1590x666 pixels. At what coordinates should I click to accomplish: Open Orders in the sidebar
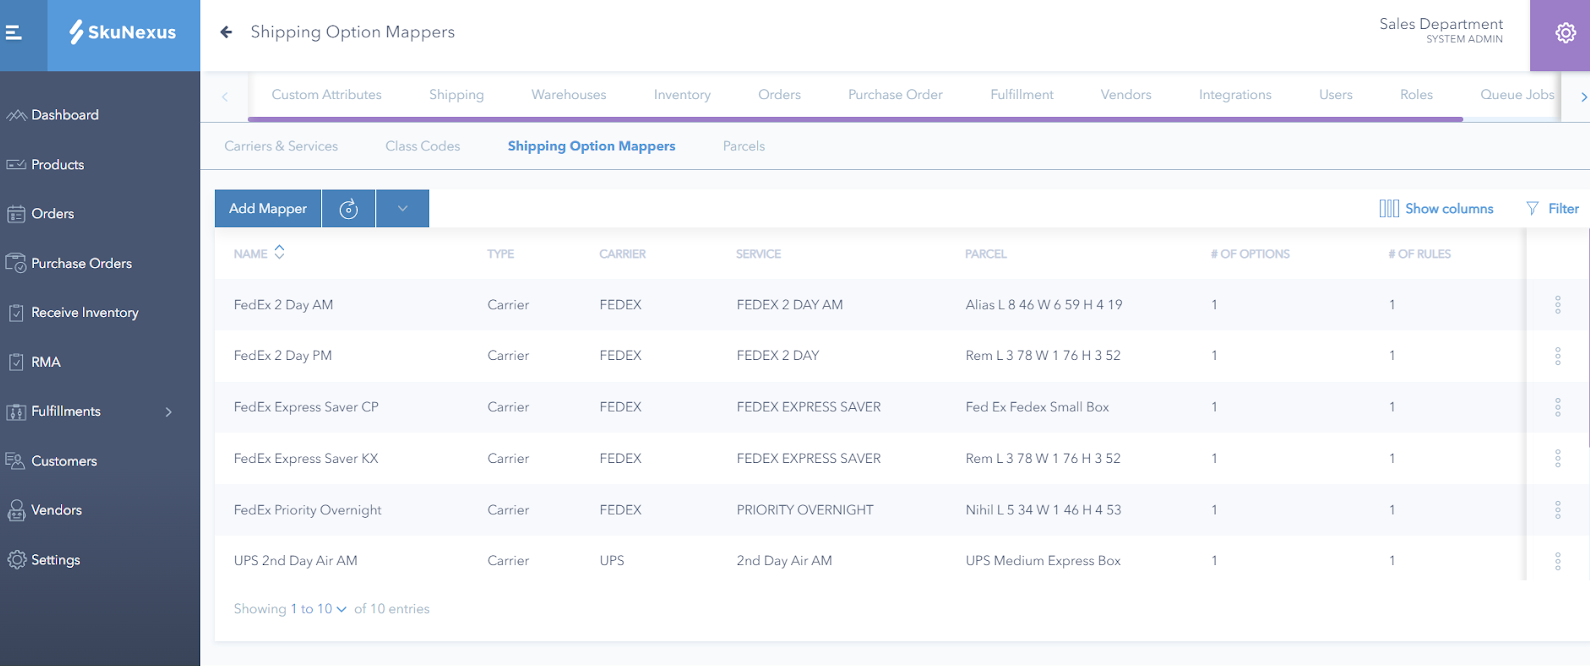pyautogui.click(x=52, y=214)
